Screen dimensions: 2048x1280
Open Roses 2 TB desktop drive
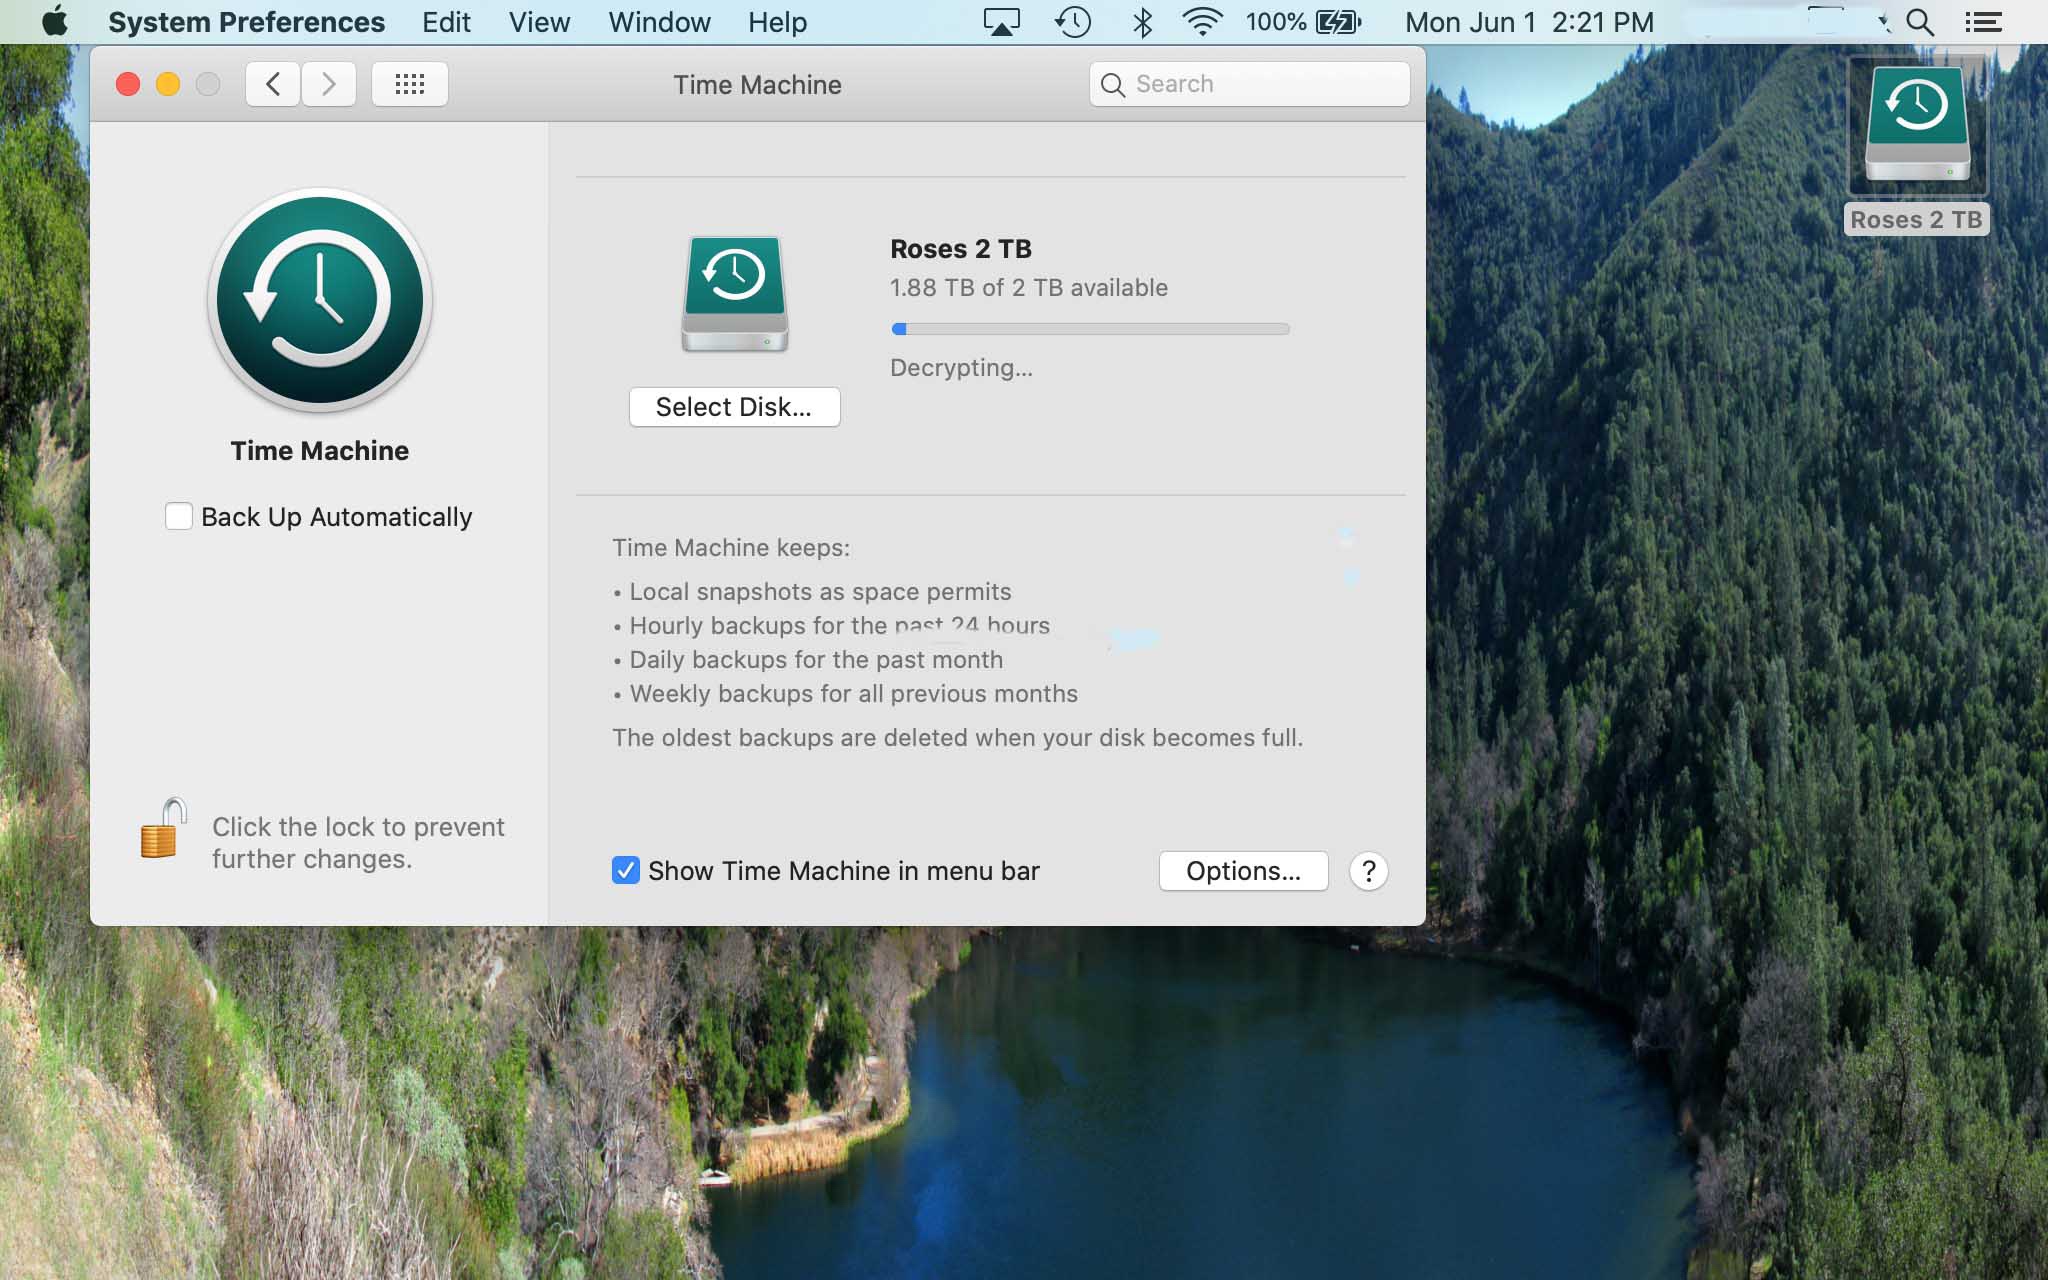click(1916, 127)
